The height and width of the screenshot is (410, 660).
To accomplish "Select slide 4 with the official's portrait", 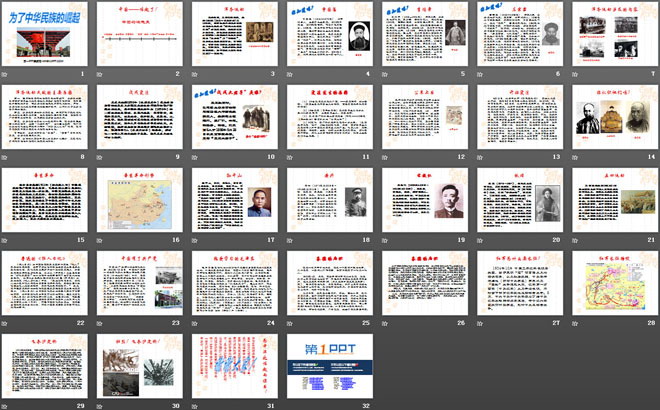I will [330, 34].
